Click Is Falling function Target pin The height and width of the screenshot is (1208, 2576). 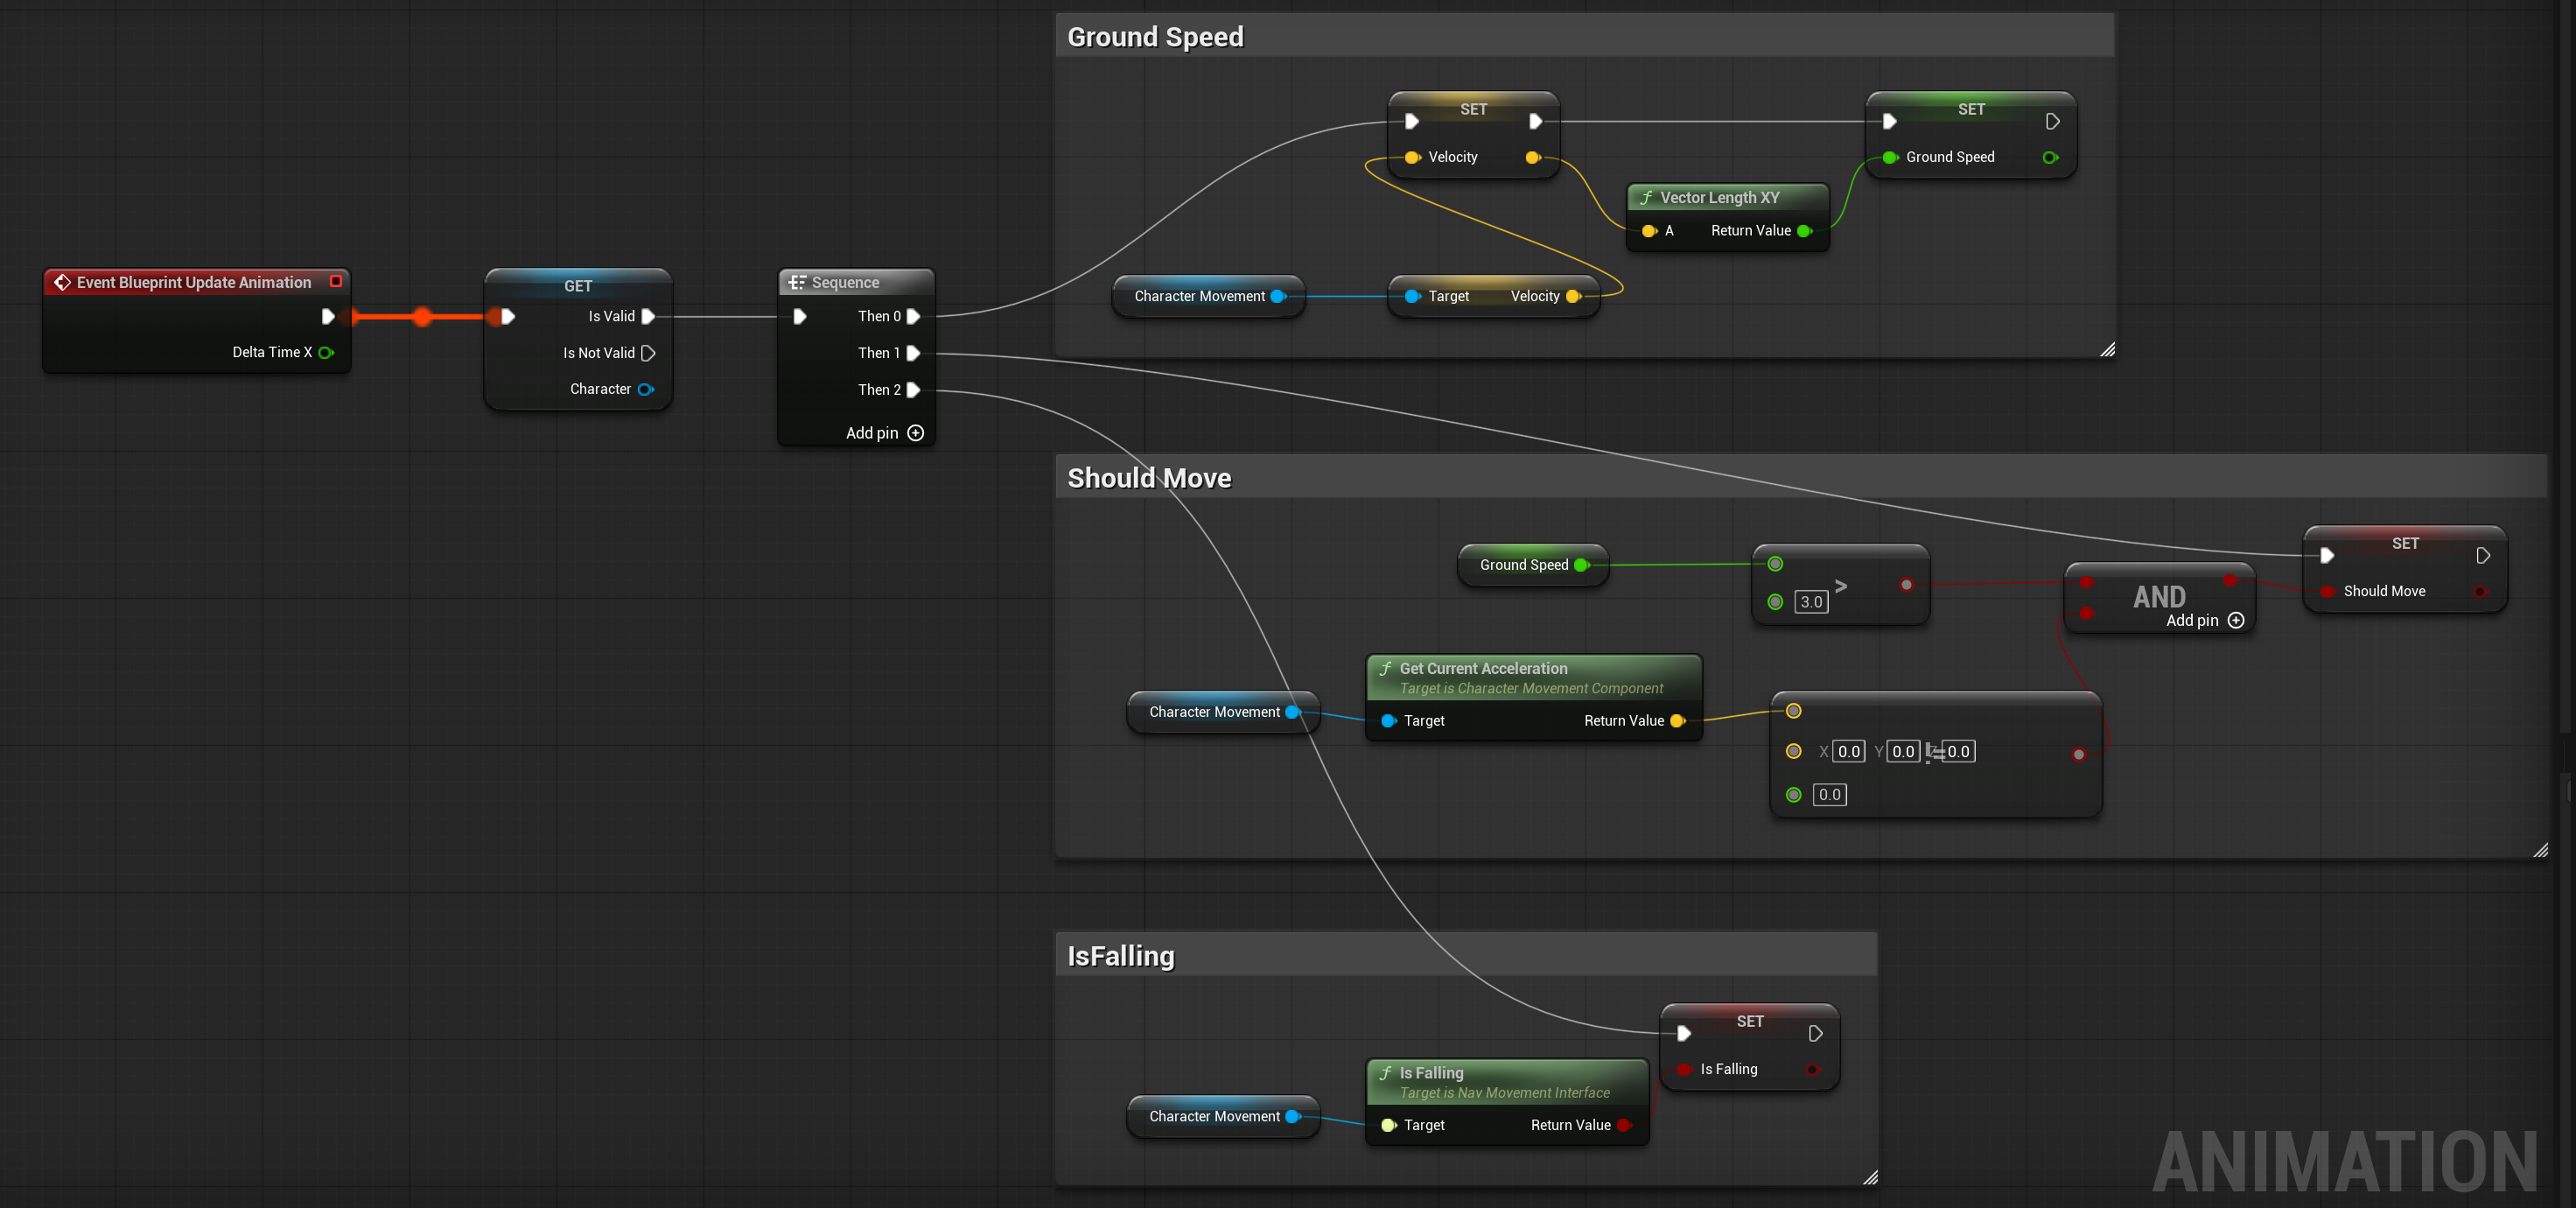(x=1388, y=1126)
